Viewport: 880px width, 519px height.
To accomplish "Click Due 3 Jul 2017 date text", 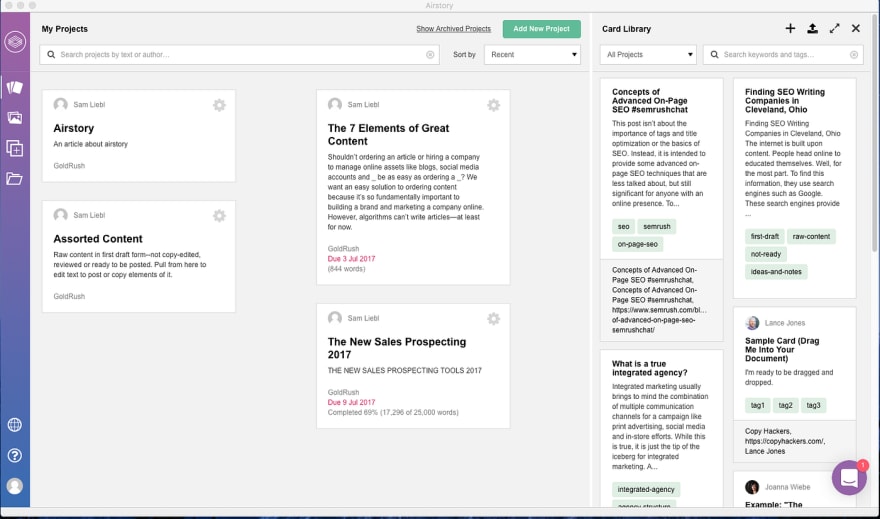I will [x=351, y=259].
